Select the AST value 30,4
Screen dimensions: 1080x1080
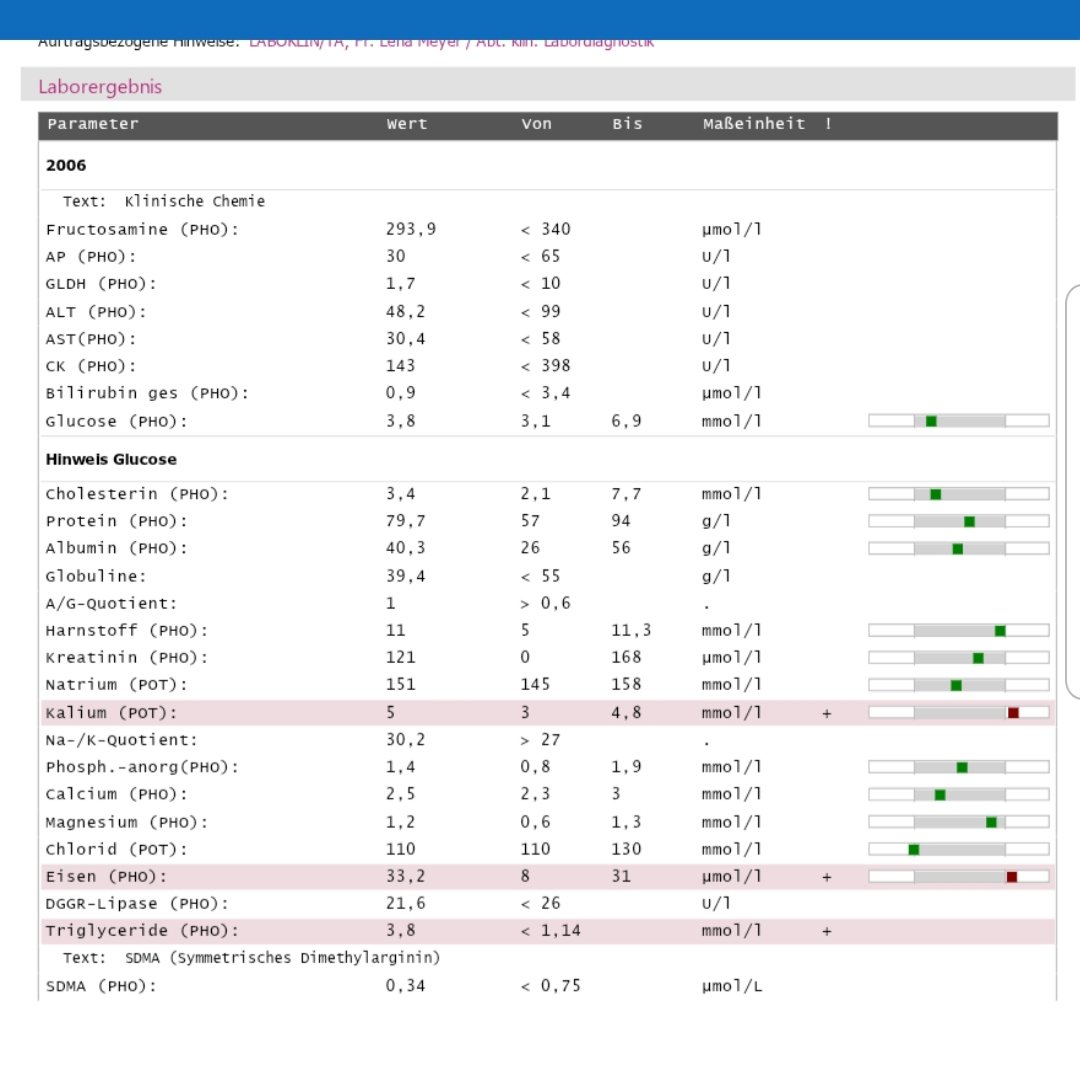click(405, 338)
